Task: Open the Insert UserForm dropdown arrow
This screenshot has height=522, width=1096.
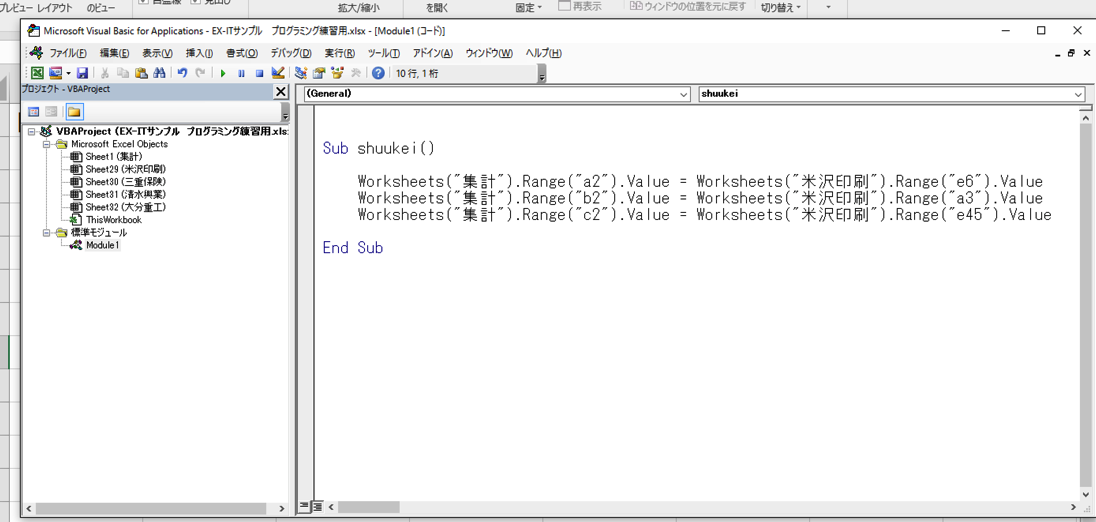Action: [x=68, y=73]
